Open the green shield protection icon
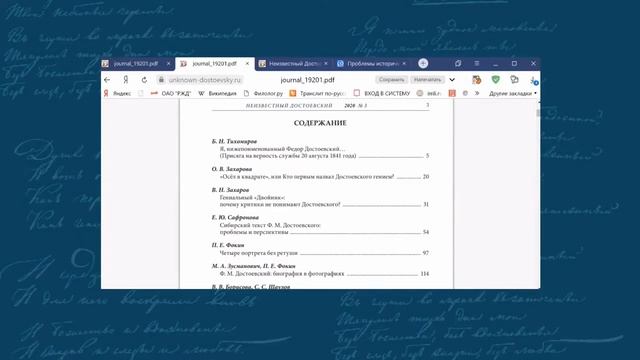Screen dimensions: 640x360 496,80
